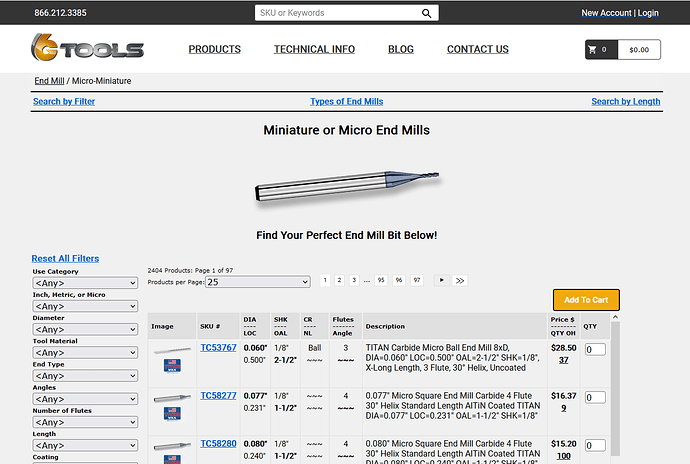The image size is (690, 464).
Task: Open product SKU TC53767
Action: 218,348
